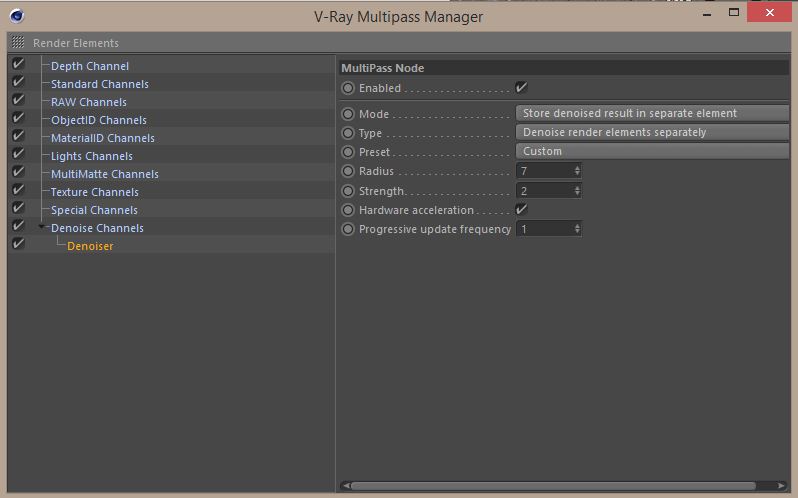Image resolution: width=798 pixels, height=498 pixels.
Task: Click the Preset animation dot
Action: coord(348,152)
